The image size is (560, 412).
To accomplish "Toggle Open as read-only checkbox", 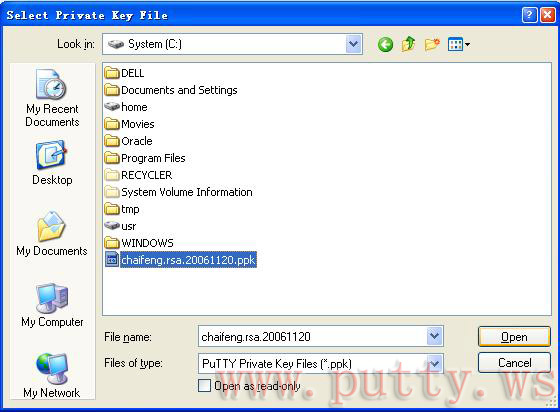I will (x=204, y=386).
